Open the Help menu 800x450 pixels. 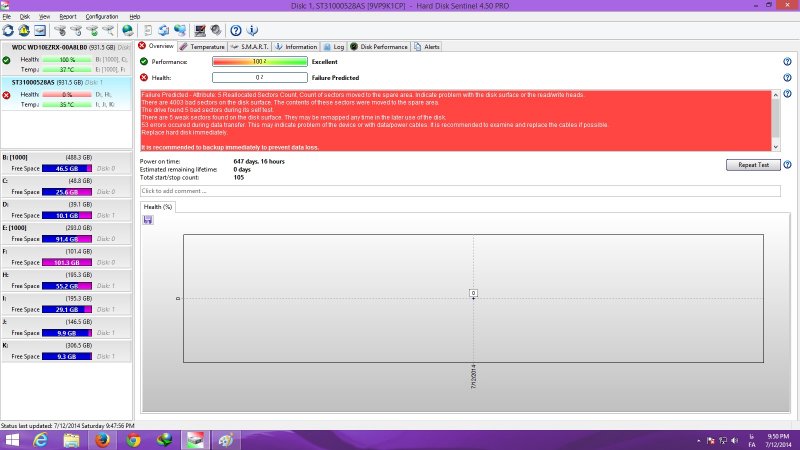pos(134,17)
